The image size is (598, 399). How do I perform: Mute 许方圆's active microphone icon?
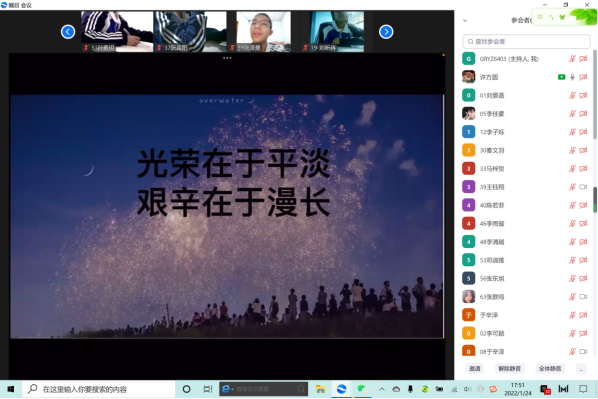pos(572,77)
